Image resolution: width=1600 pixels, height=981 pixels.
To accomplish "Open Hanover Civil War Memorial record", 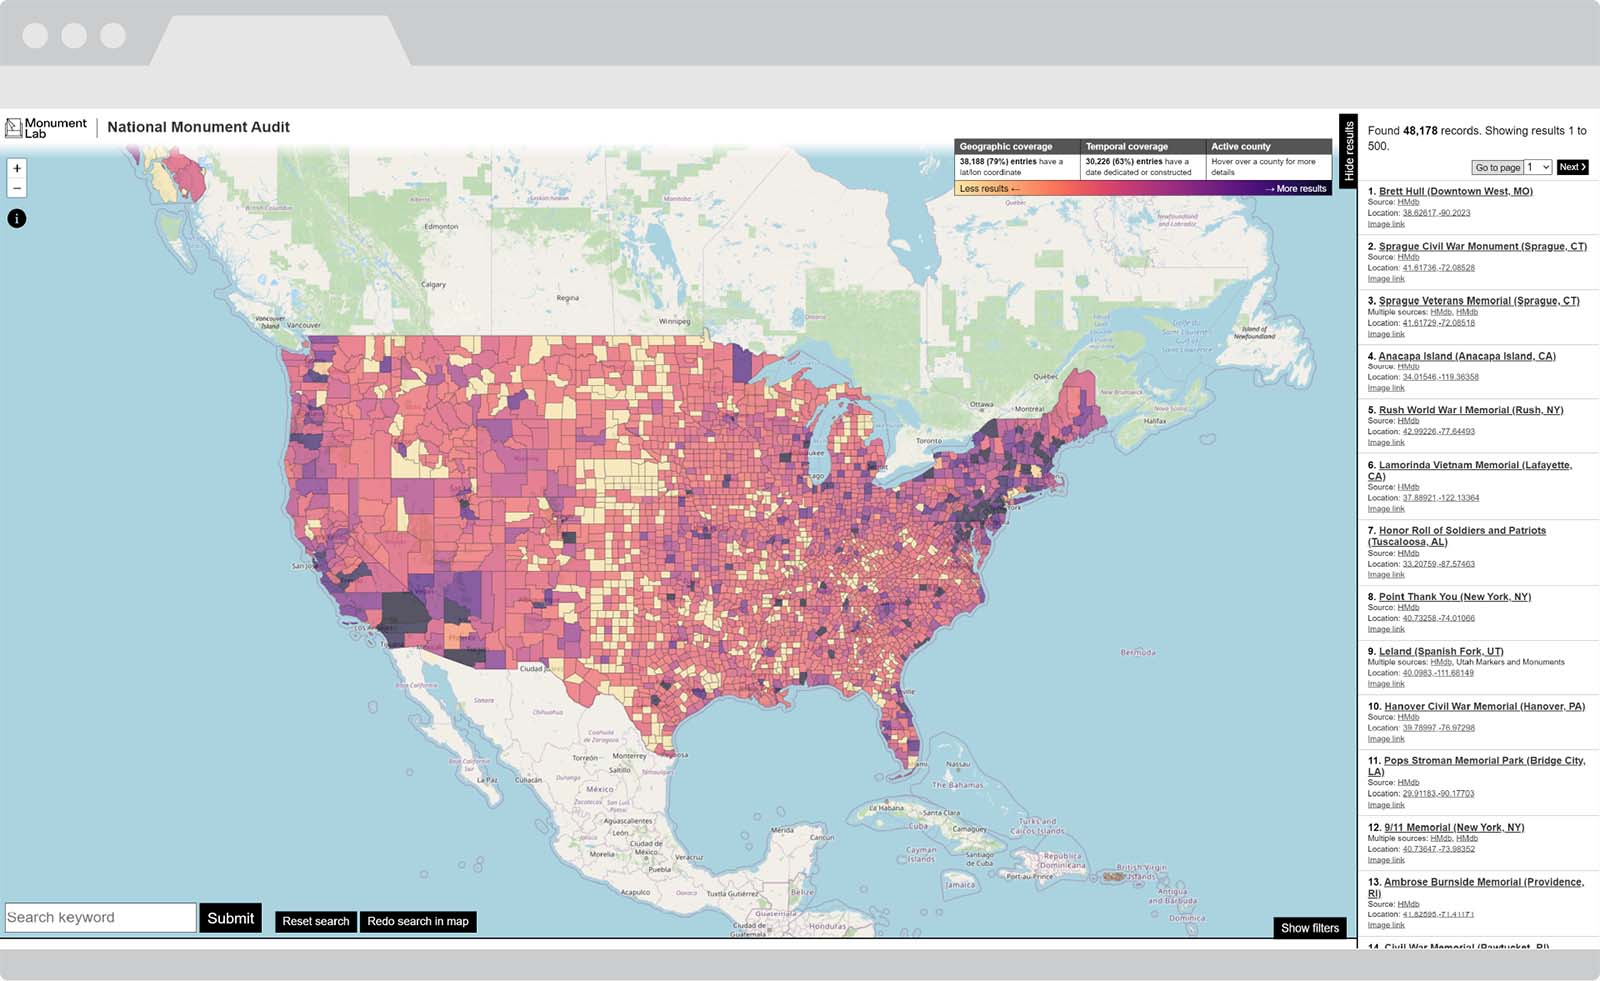I will (1484, 706).
